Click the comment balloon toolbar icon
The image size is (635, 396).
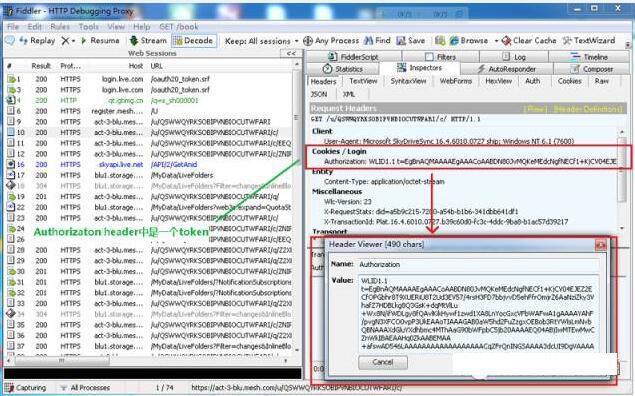pyautogui.click(x=10, y=40)
